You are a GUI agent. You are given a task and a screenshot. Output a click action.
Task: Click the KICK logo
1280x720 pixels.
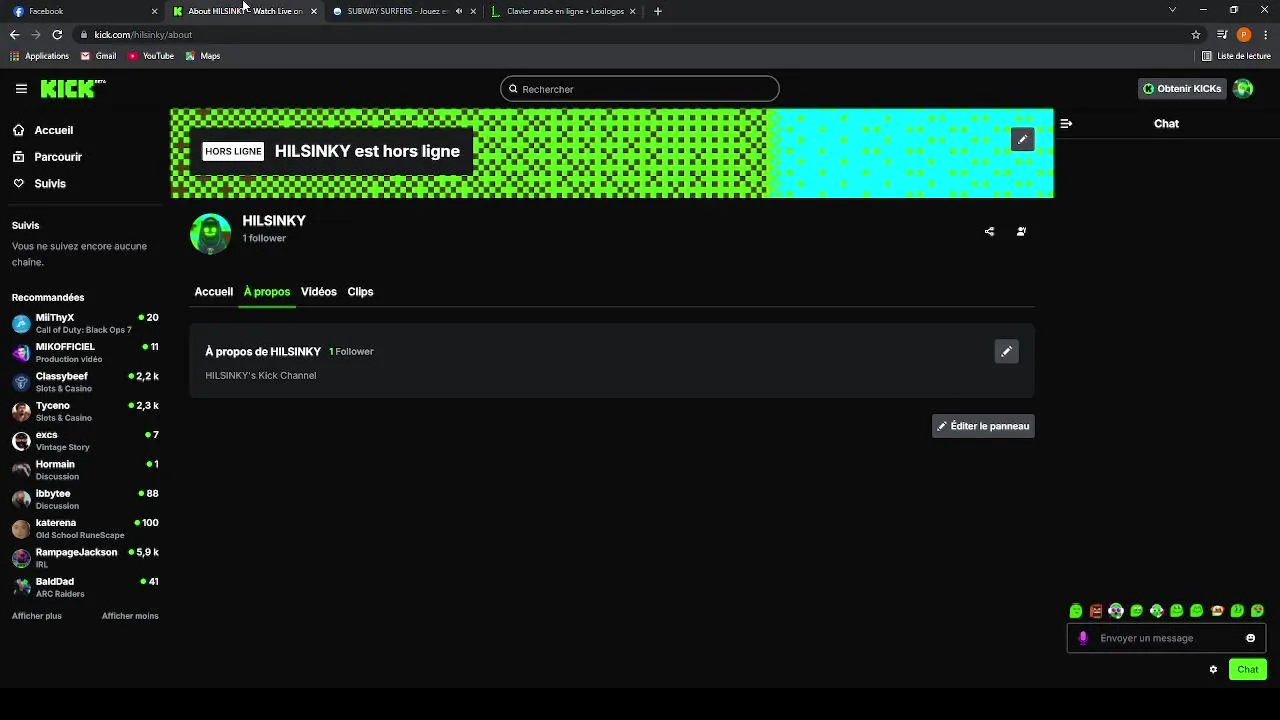tap(72, 89)
